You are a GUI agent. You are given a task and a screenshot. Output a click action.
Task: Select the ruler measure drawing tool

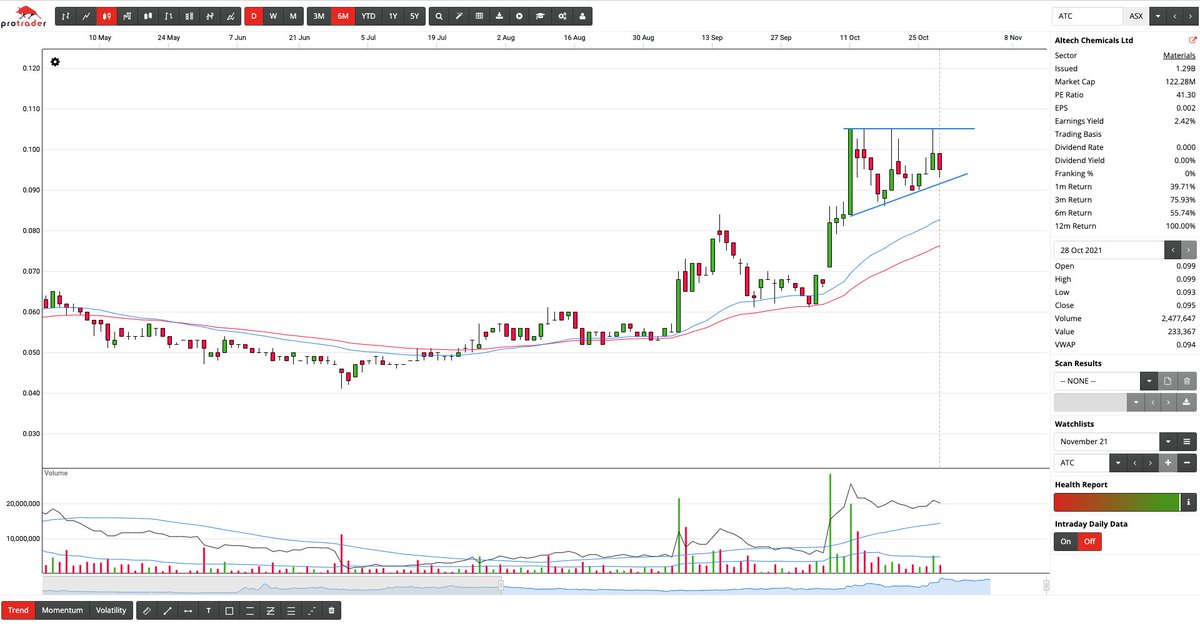click(x=146, y=610)
